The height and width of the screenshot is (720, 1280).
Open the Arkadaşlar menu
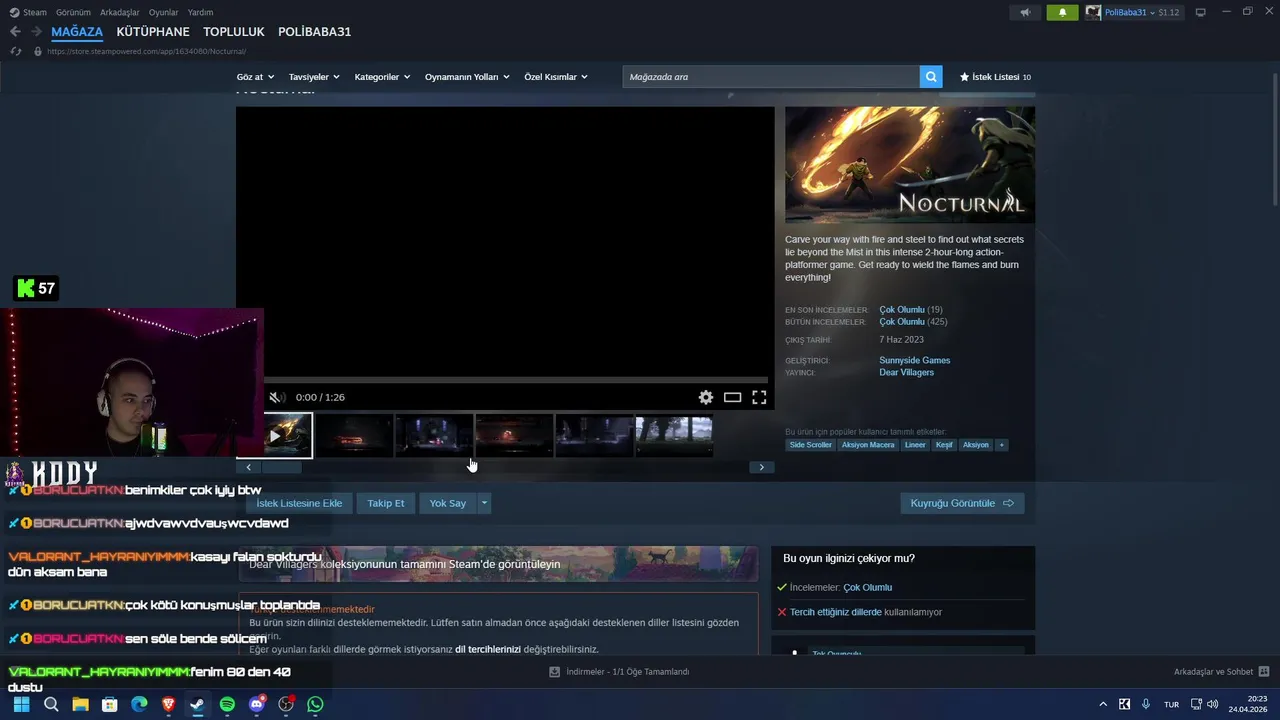(120, 12)
